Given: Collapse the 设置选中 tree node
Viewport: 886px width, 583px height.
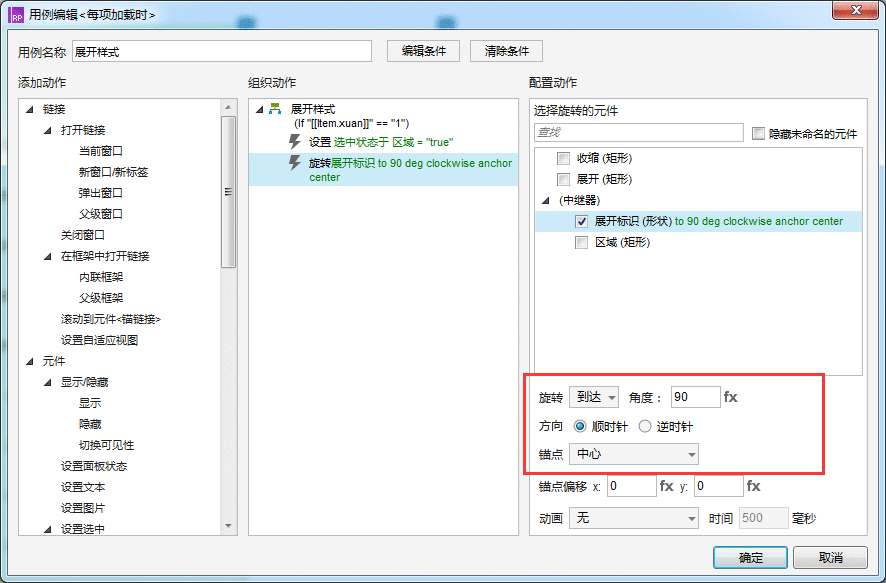Looking at the screenshot, I should pyautogui.click(x=47, y=529).
